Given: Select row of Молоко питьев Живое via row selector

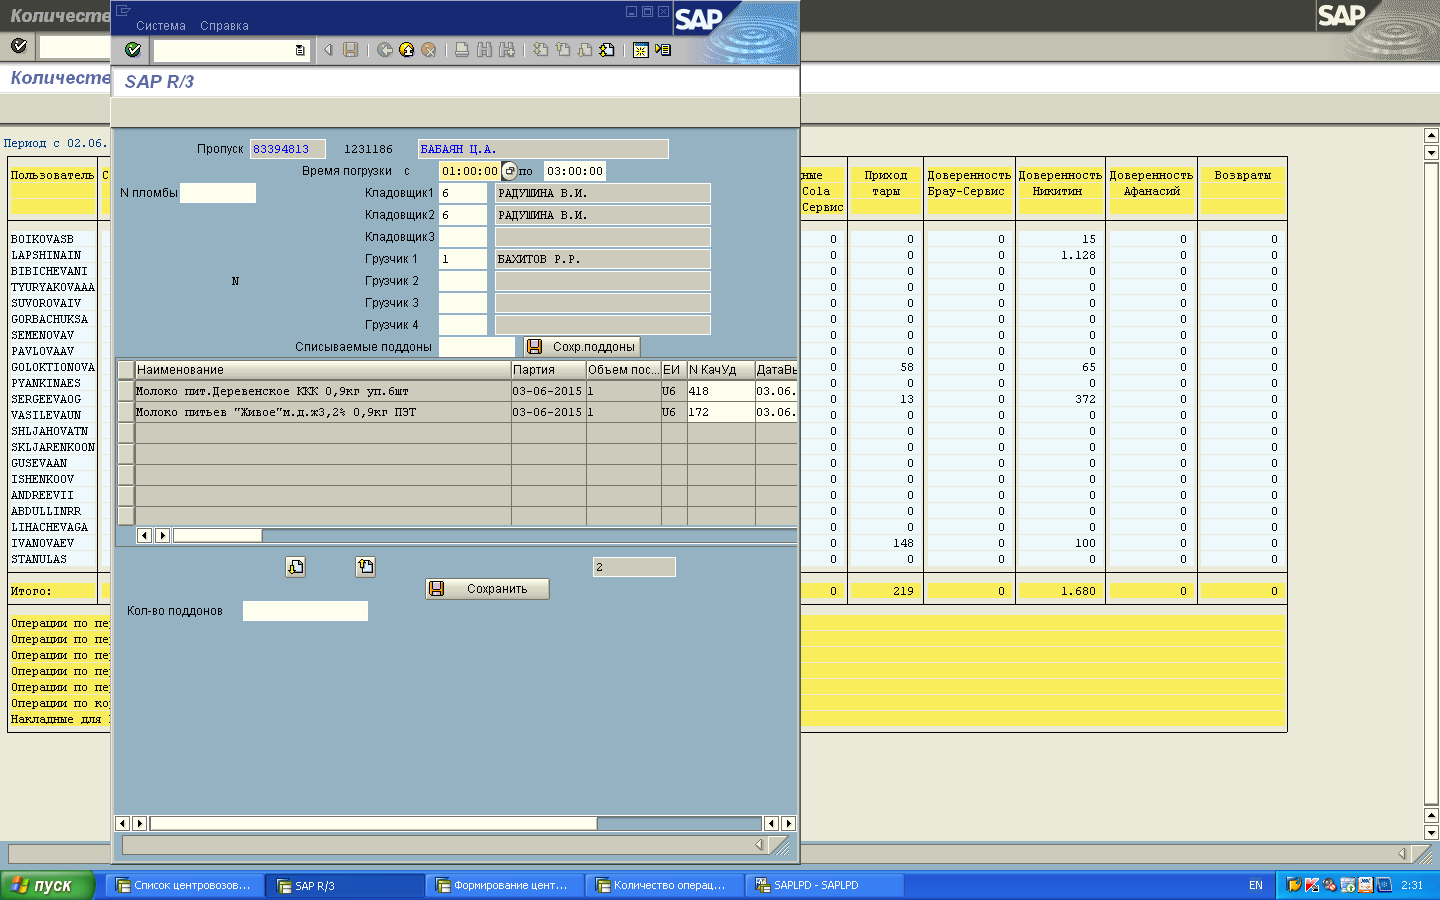Looking at the screenshot, I should pyautogui.click(x=126, y=412).
